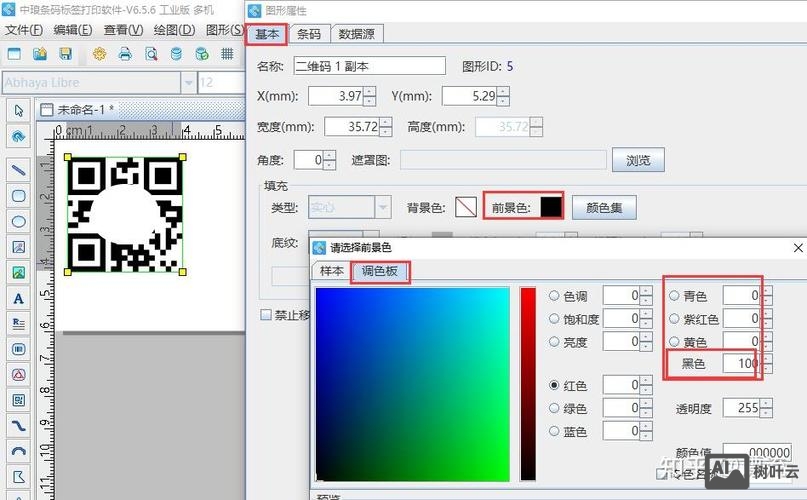Select the wavy curve tool
The width and height of the screenshot is (807, 500).
tap(19, 426)
